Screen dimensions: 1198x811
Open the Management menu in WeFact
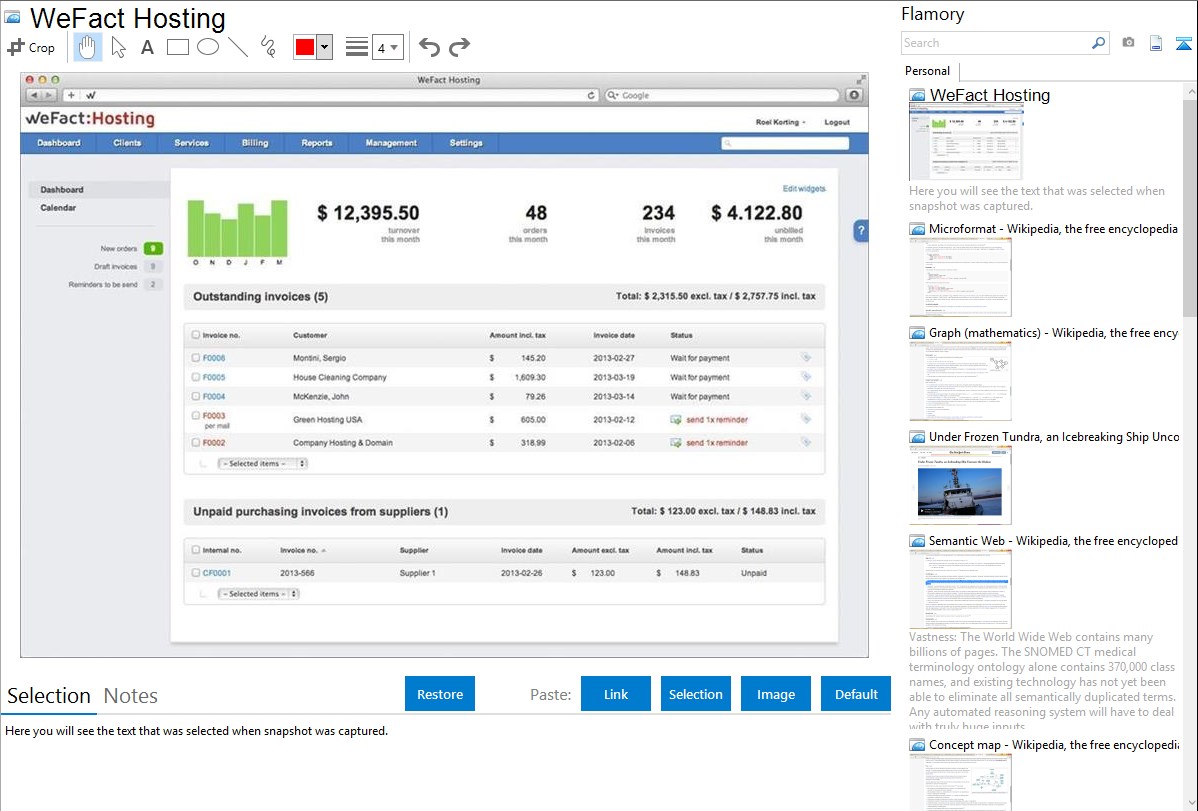tap(390, 143)
